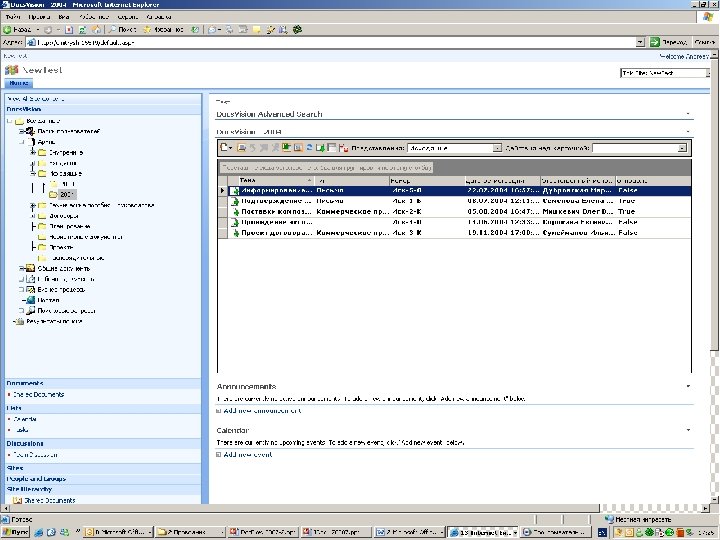The image size is (720, 540).
Task: Open the Файл menu
Action: (x=13, y=17)
